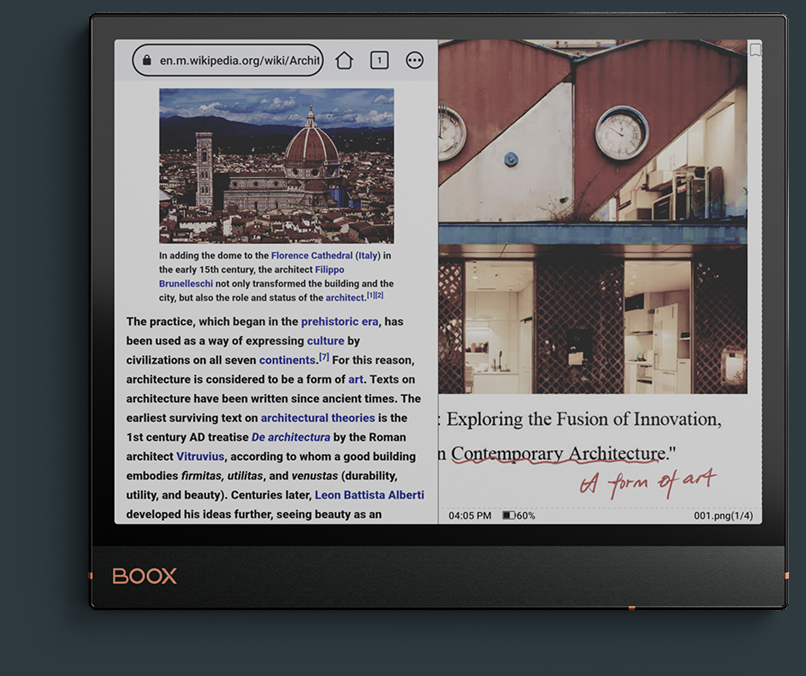Tap the bookmark icon in reader corner

click(x=755, y=50)
